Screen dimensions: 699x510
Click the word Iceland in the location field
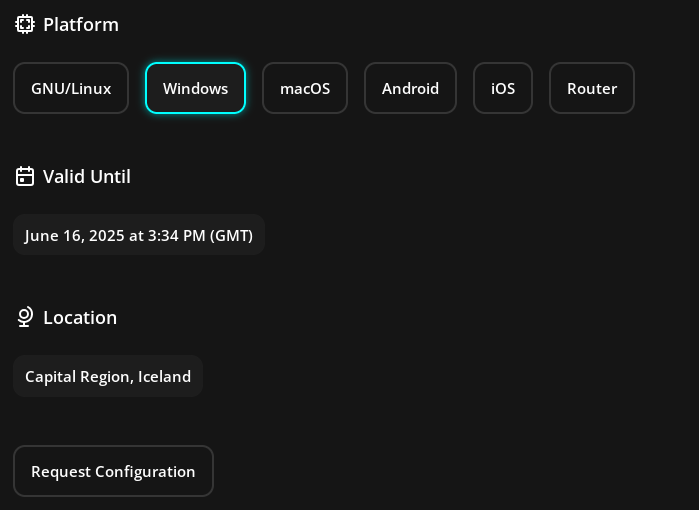164,377
